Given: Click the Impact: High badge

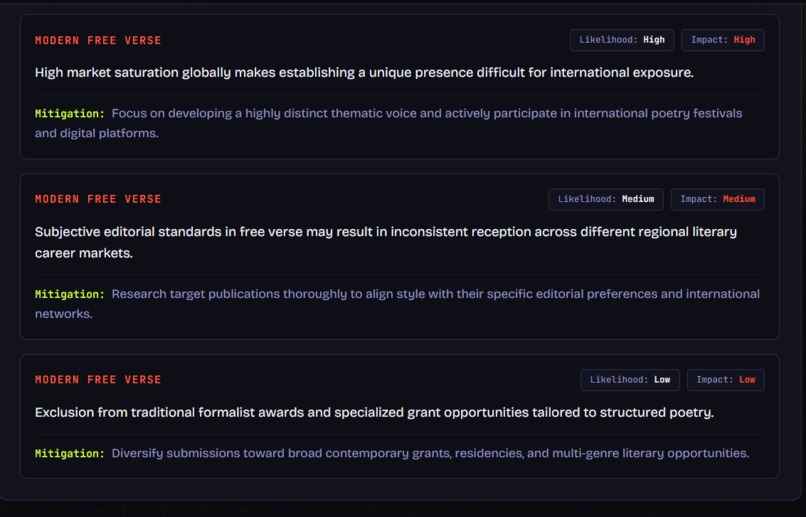Looking at the screenshot, I should 723,40.
